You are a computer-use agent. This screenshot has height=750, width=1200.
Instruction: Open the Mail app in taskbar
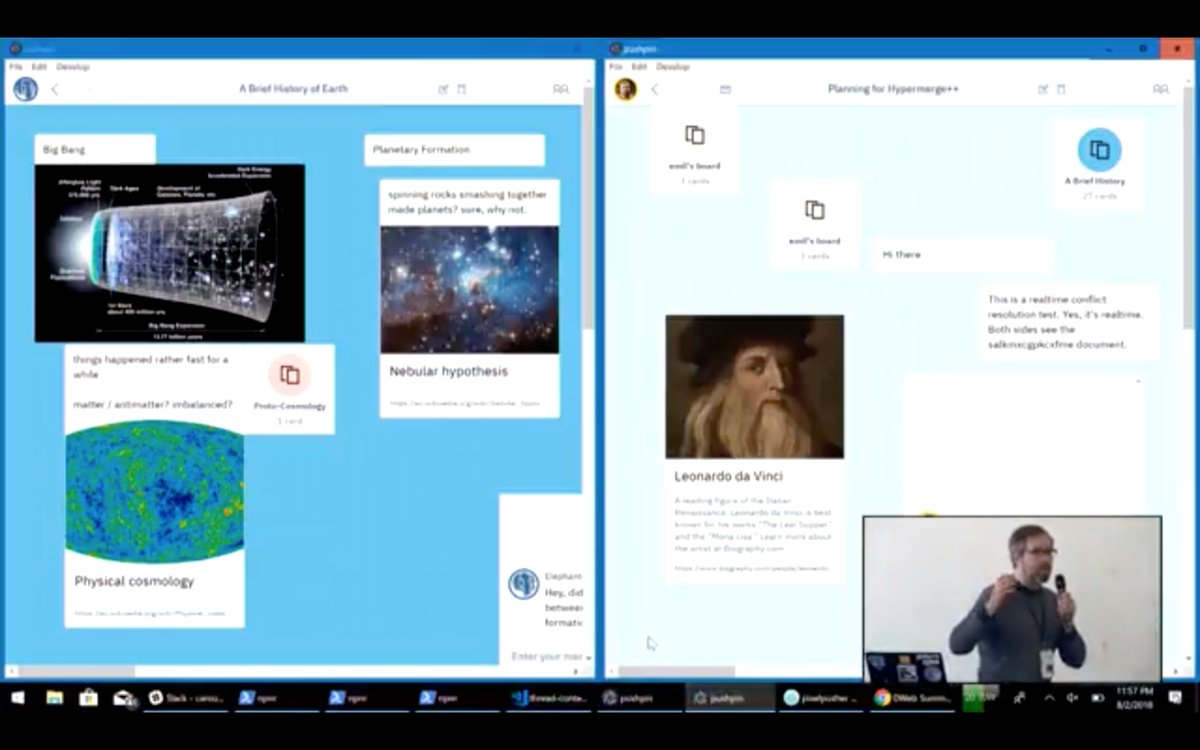point(123,697)
